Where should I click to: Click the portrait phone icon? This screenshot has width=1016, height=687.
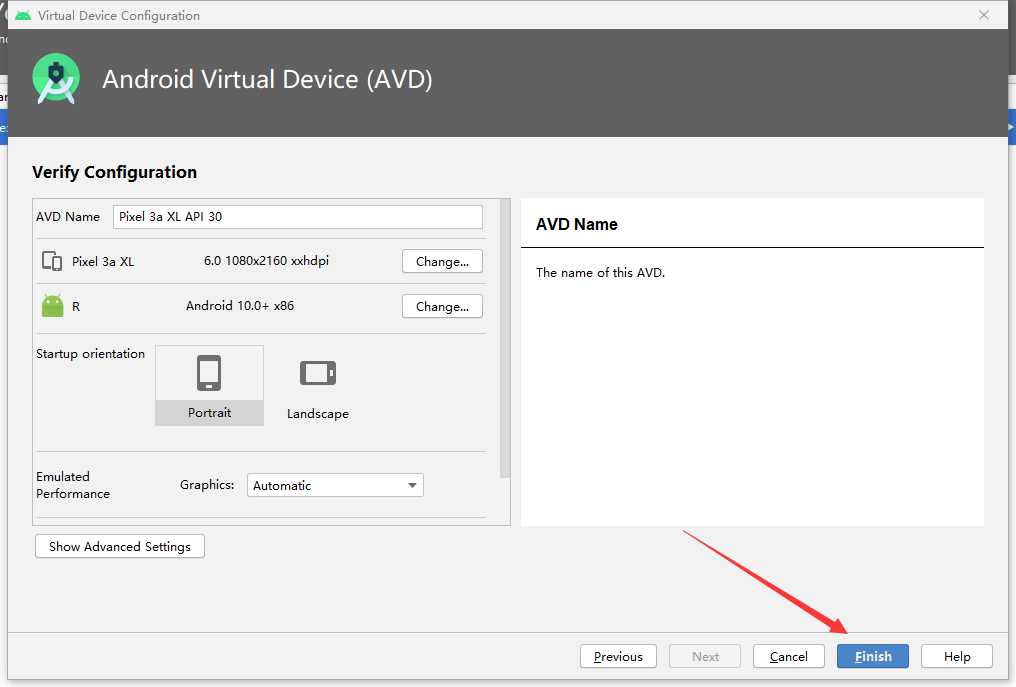click(x=209, y=373)
